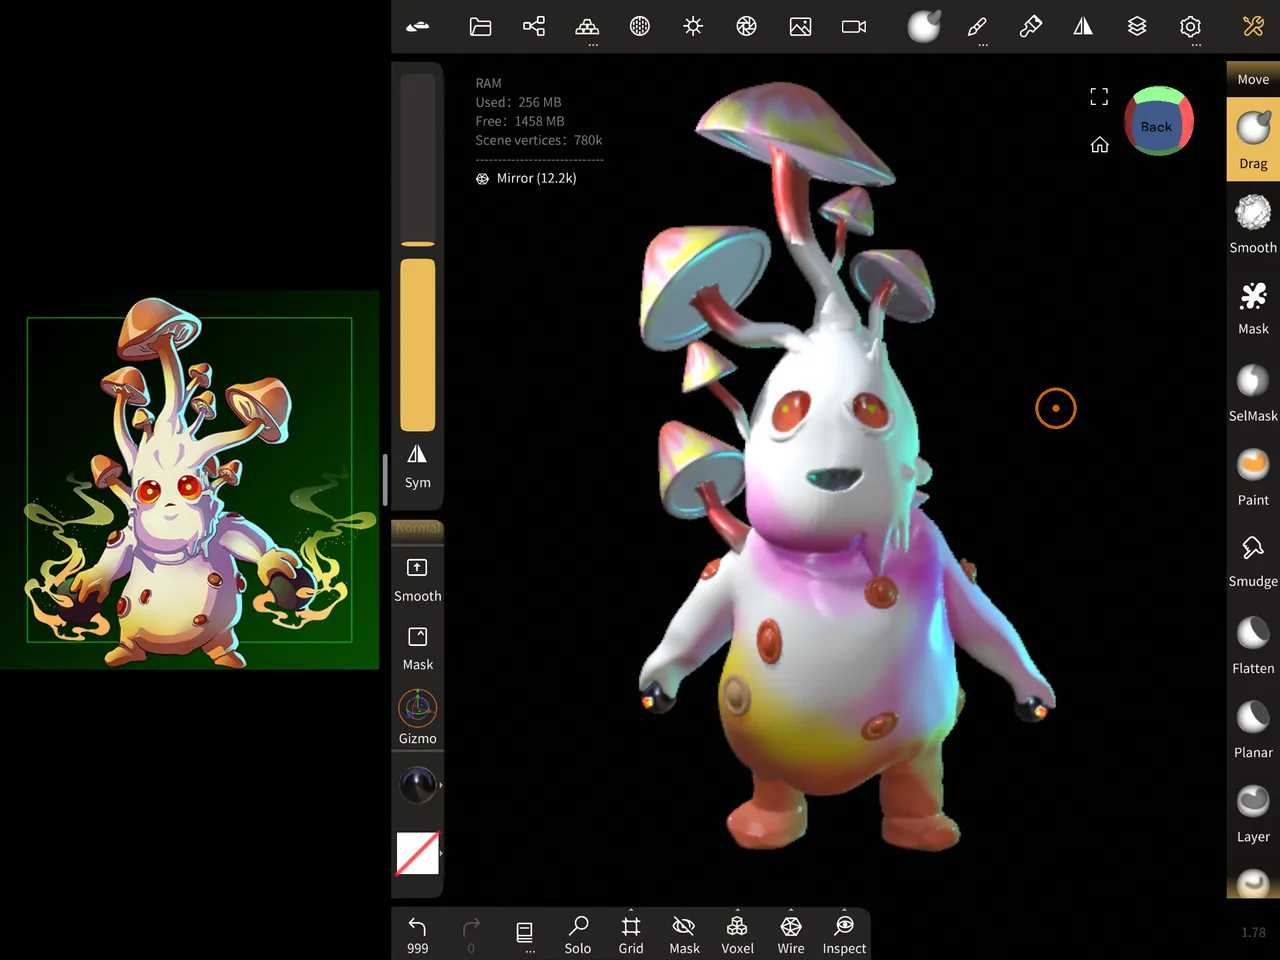Viewport: 1280px width, 960px height.
Task: Open the paint roller menu
Action: [x=1031, y=26]
